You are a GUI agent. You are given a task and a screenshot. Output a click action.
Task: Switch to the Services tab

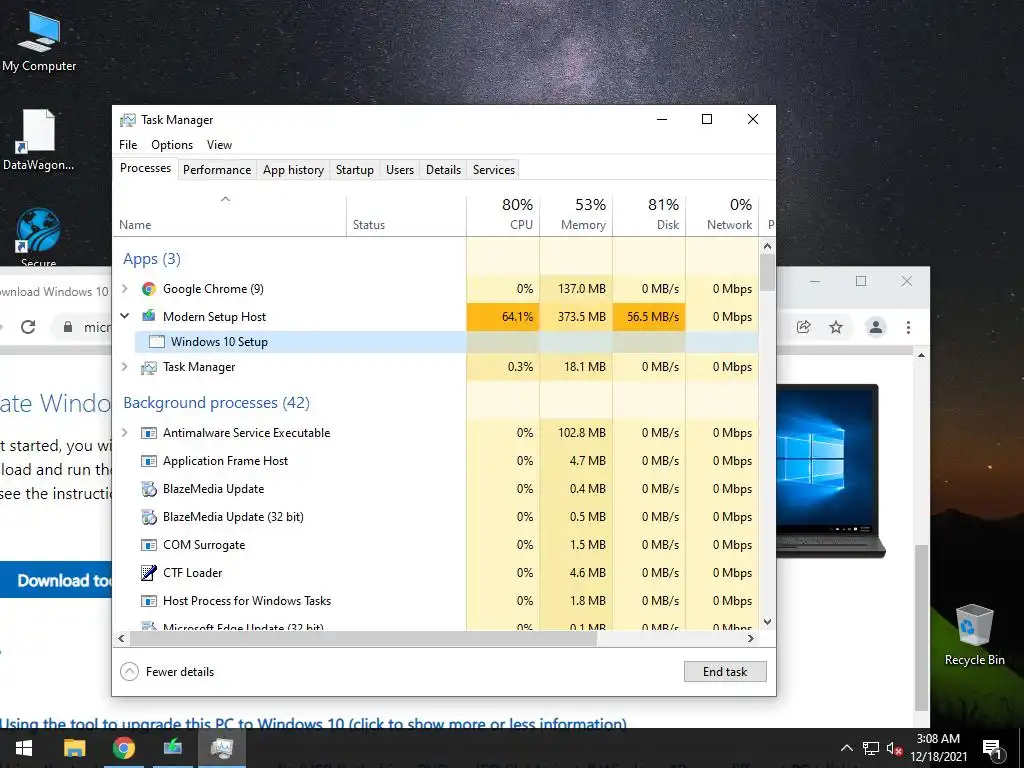494,170
